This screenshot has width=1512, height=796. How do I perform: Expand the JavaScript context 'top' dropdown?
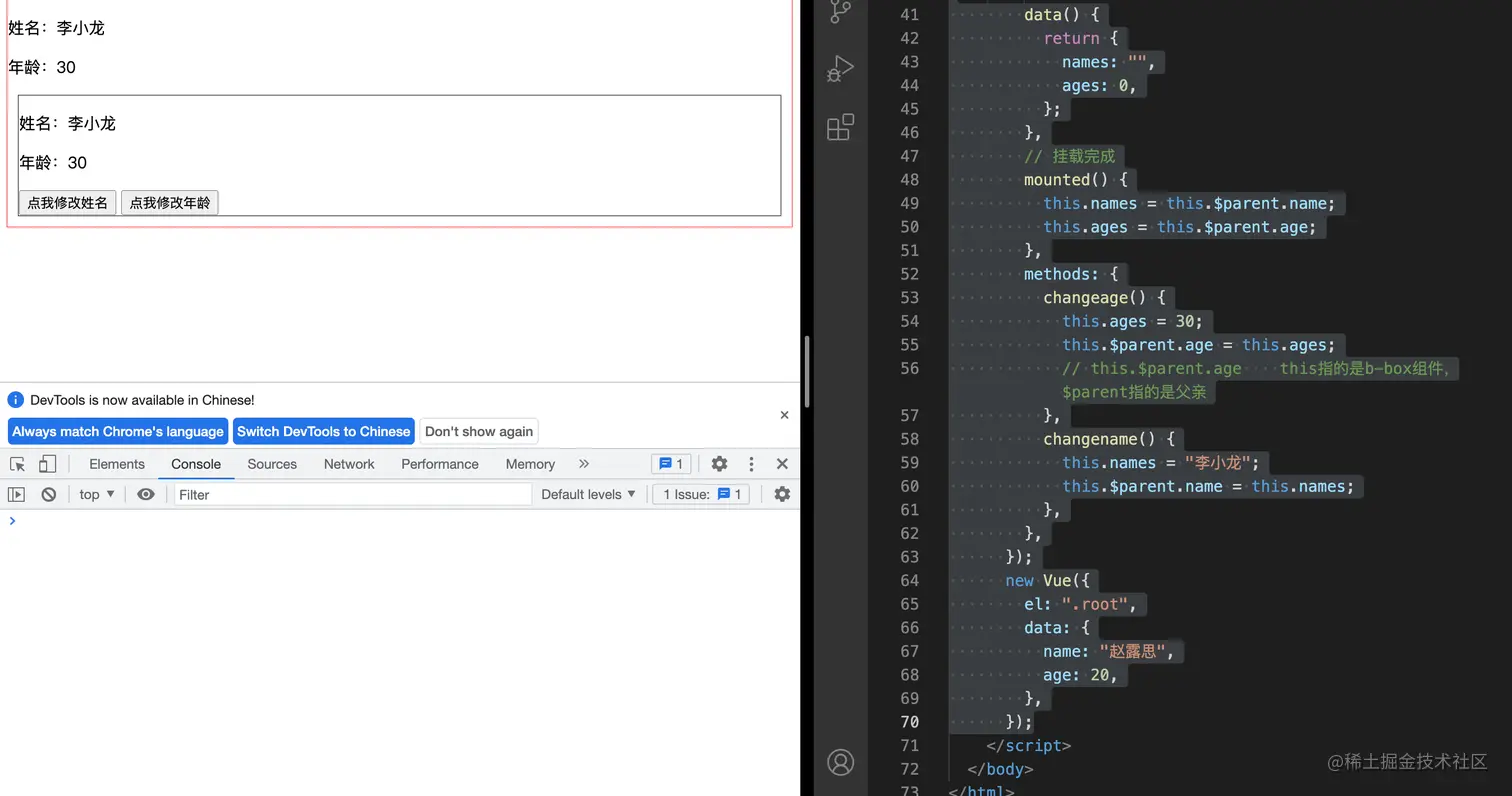(x=97, y=494)
